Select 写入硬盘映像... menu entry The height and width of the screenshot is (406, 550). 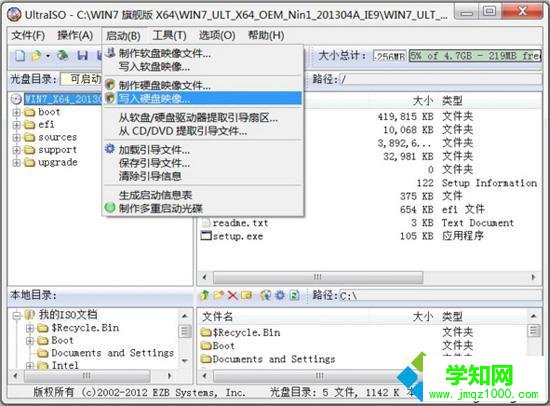[203, 99]
